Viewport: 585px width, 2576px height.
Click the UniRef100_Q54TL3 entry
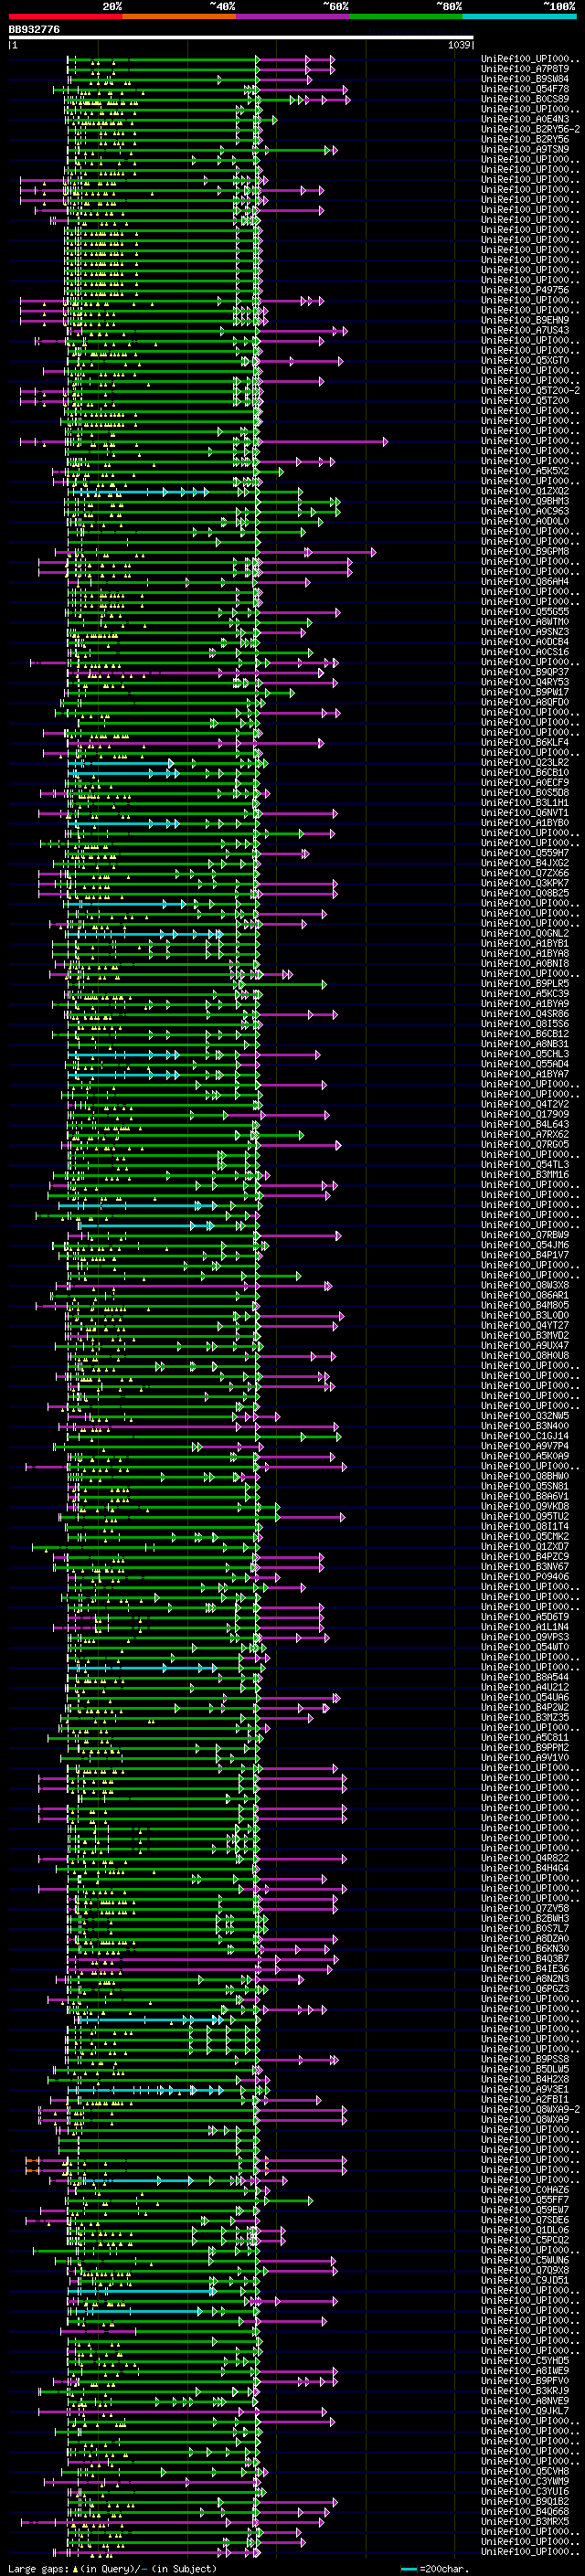click(x=525, y=1164)
